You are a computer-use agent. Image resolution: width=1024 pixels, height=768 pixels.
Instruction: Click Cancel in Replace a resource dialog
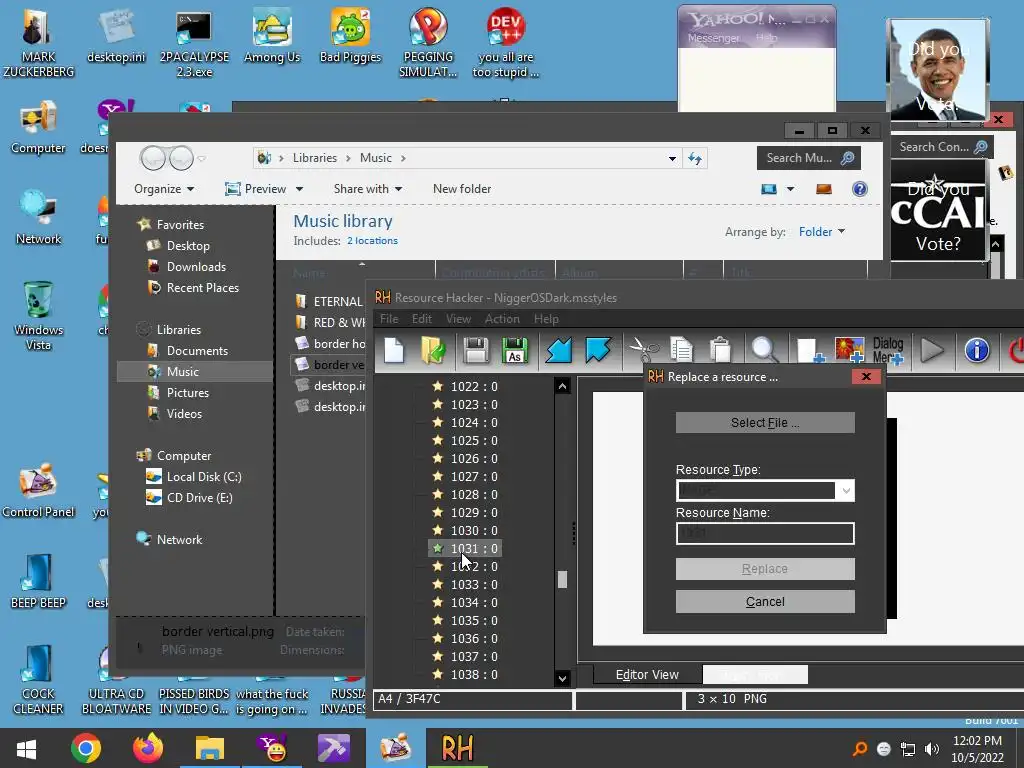765,601
